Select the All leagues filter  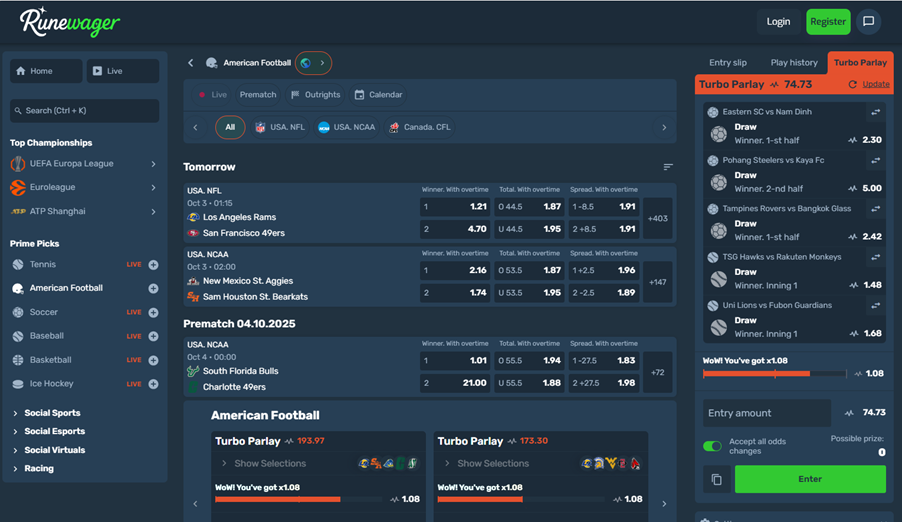coord(230,127)
